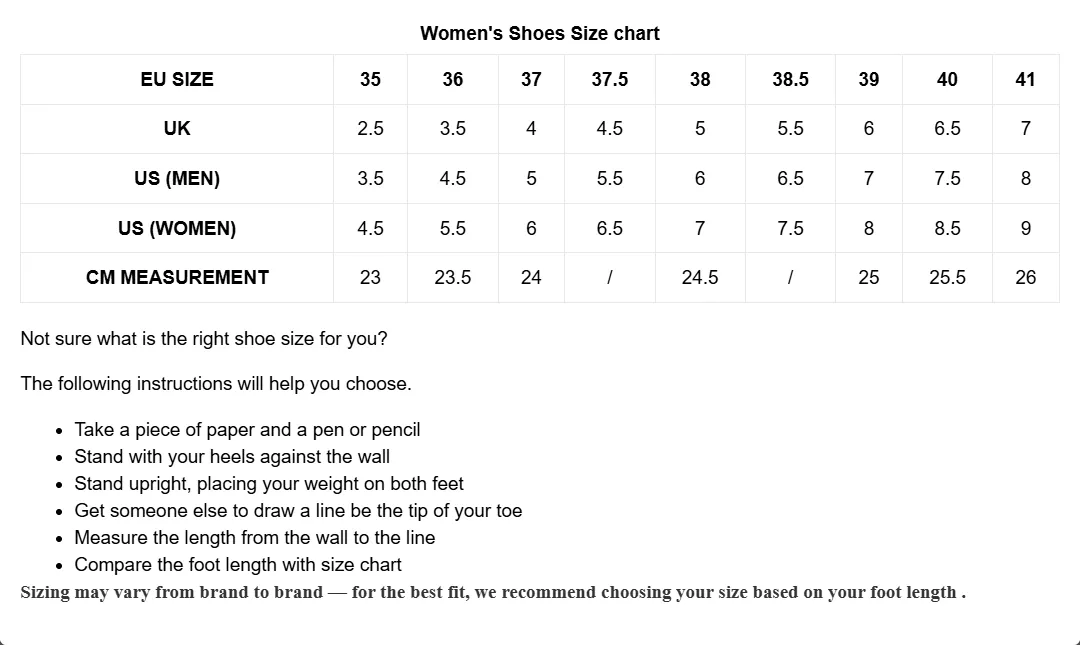Screen dimensions: 1080x645
Task: Click the US (MEN) value under EU 39
Action: click(868, 178)
